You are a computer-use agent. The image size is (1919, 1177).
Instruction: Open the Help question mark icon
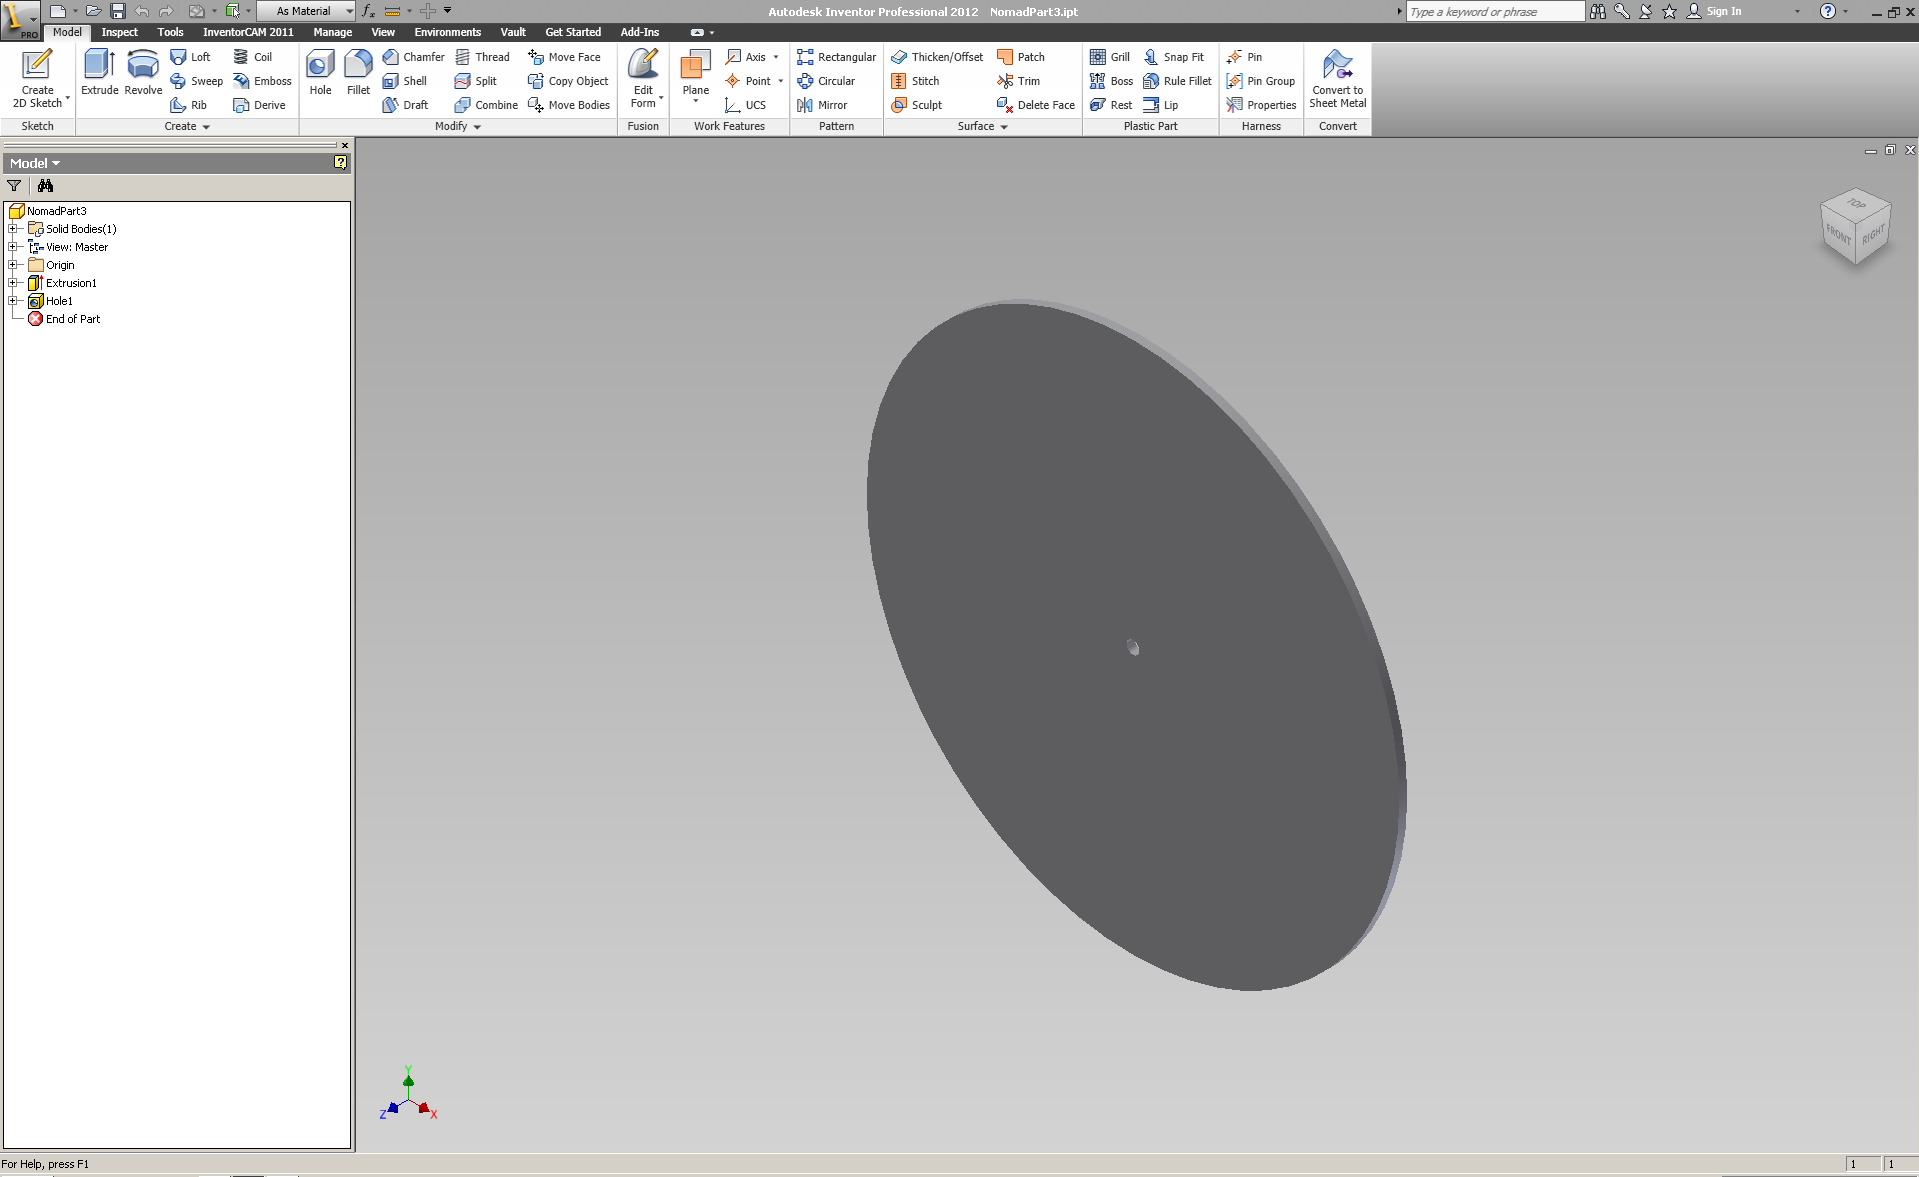[1827, 11]
